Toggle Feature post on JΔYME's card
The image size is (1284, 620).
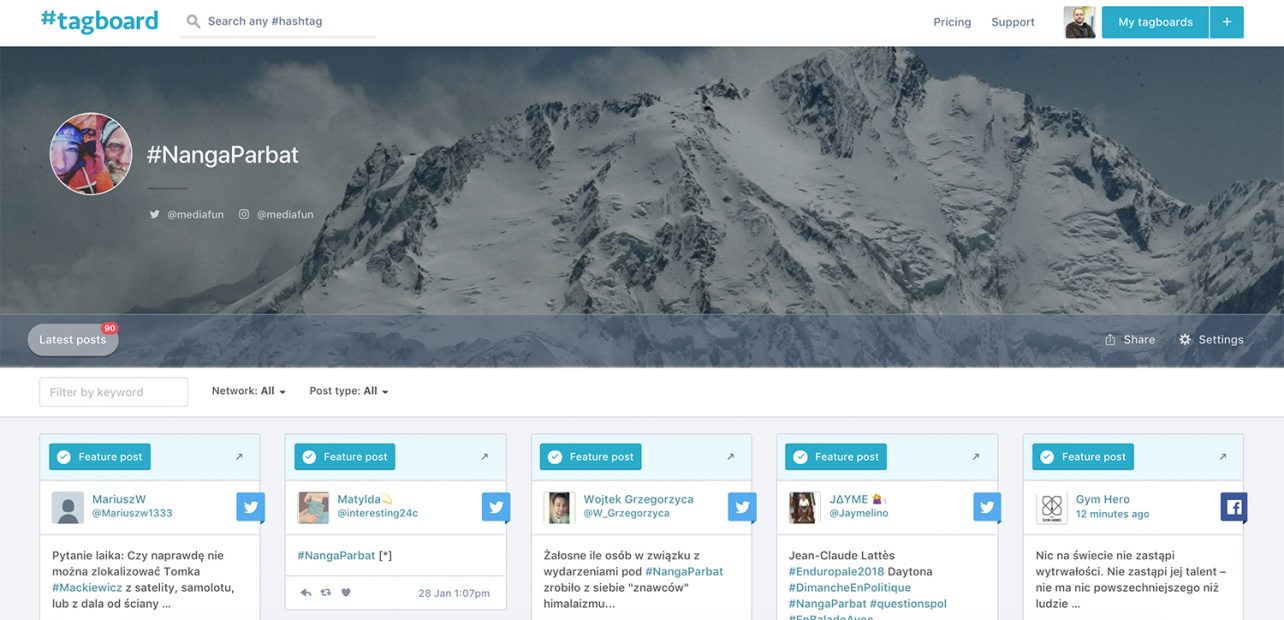pos(836,457)
